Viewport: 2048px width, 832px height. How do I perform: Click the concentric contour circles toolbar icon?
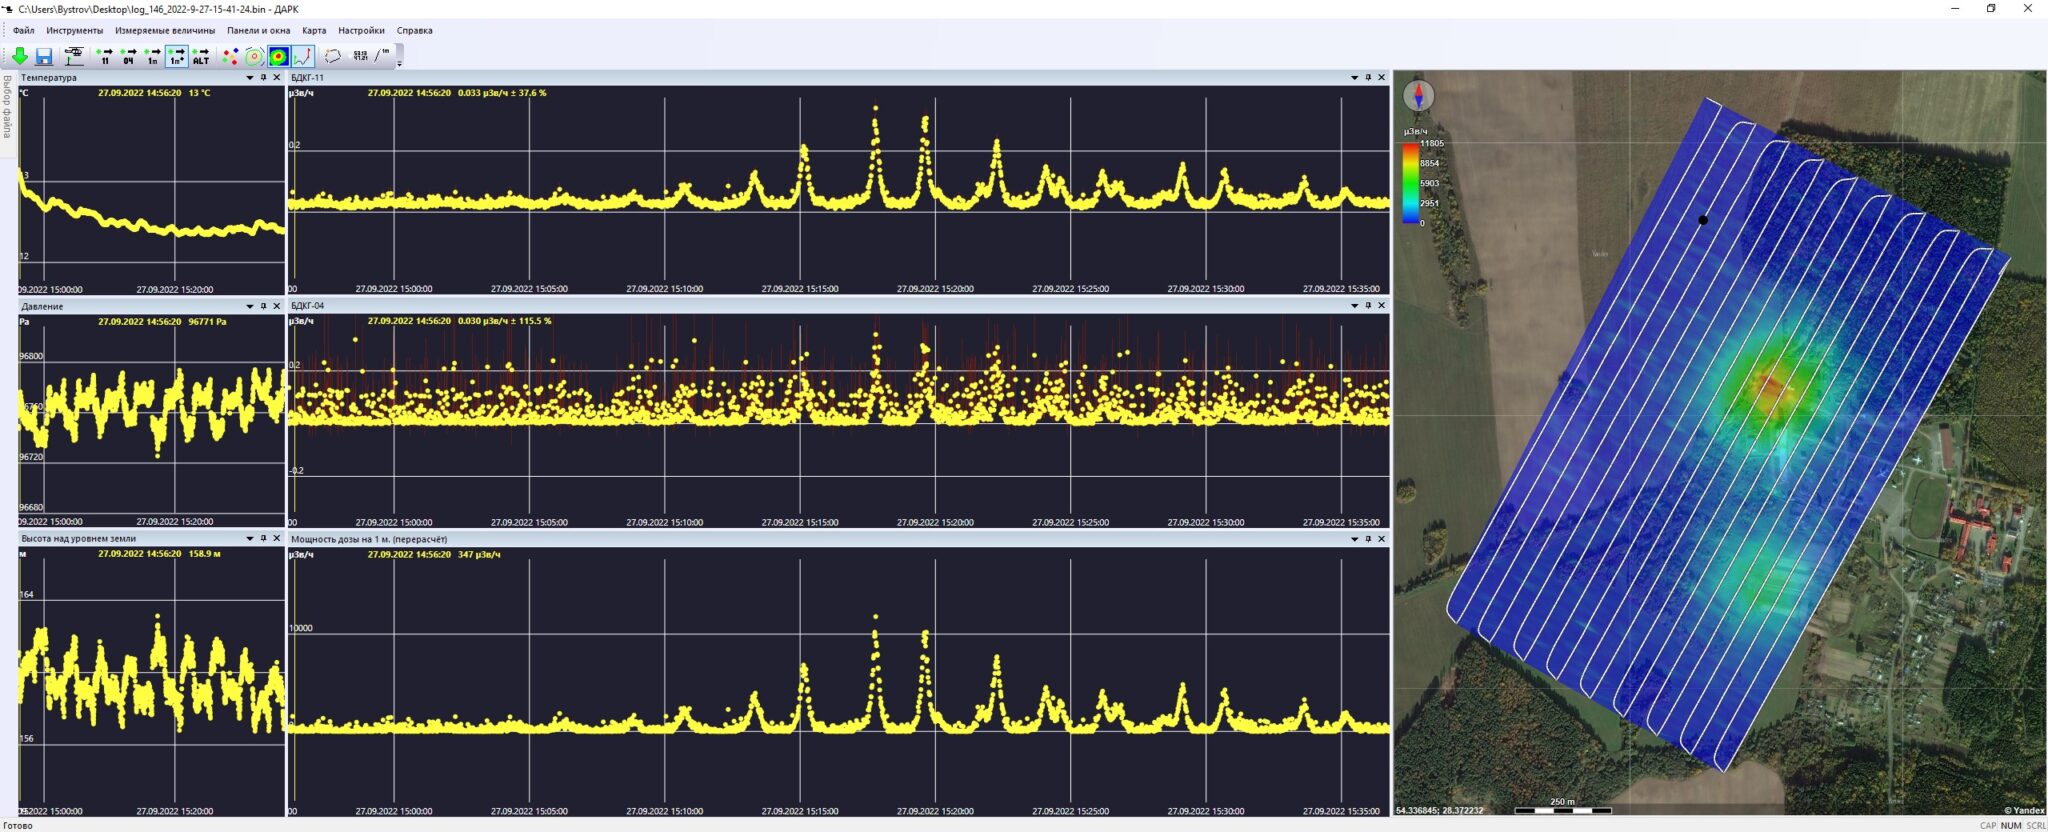click(254, 56)
